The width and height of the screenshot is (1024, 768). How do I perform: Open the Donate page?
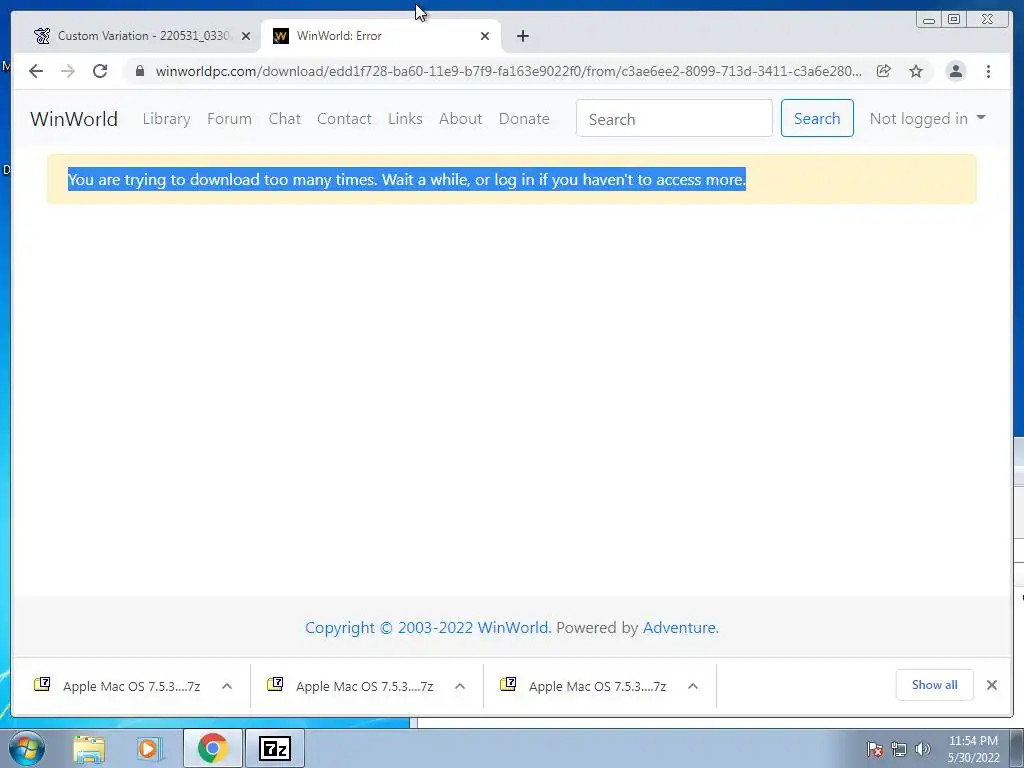click(x=524, y=119)
